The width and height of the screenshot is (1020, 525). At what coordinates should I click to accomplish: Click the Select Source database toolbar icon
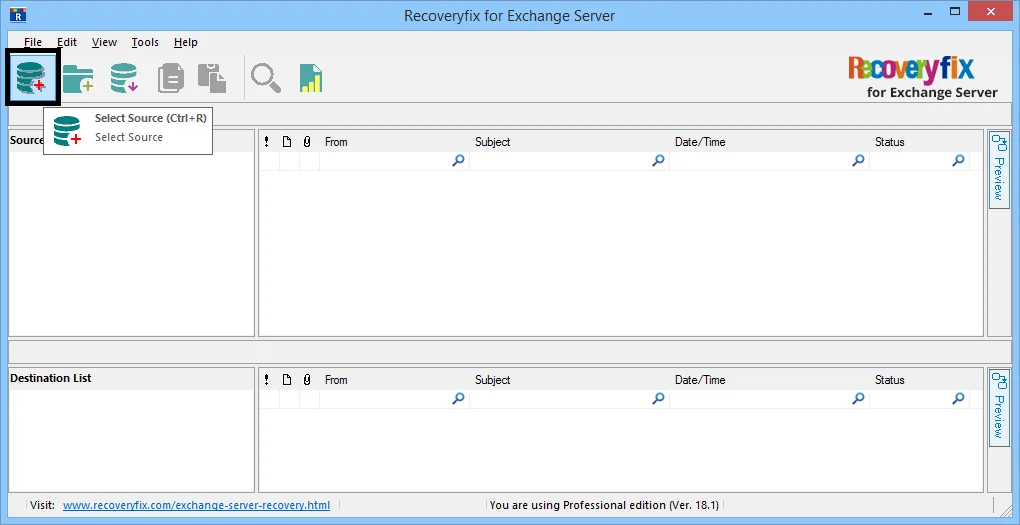[x=32, y=77]
